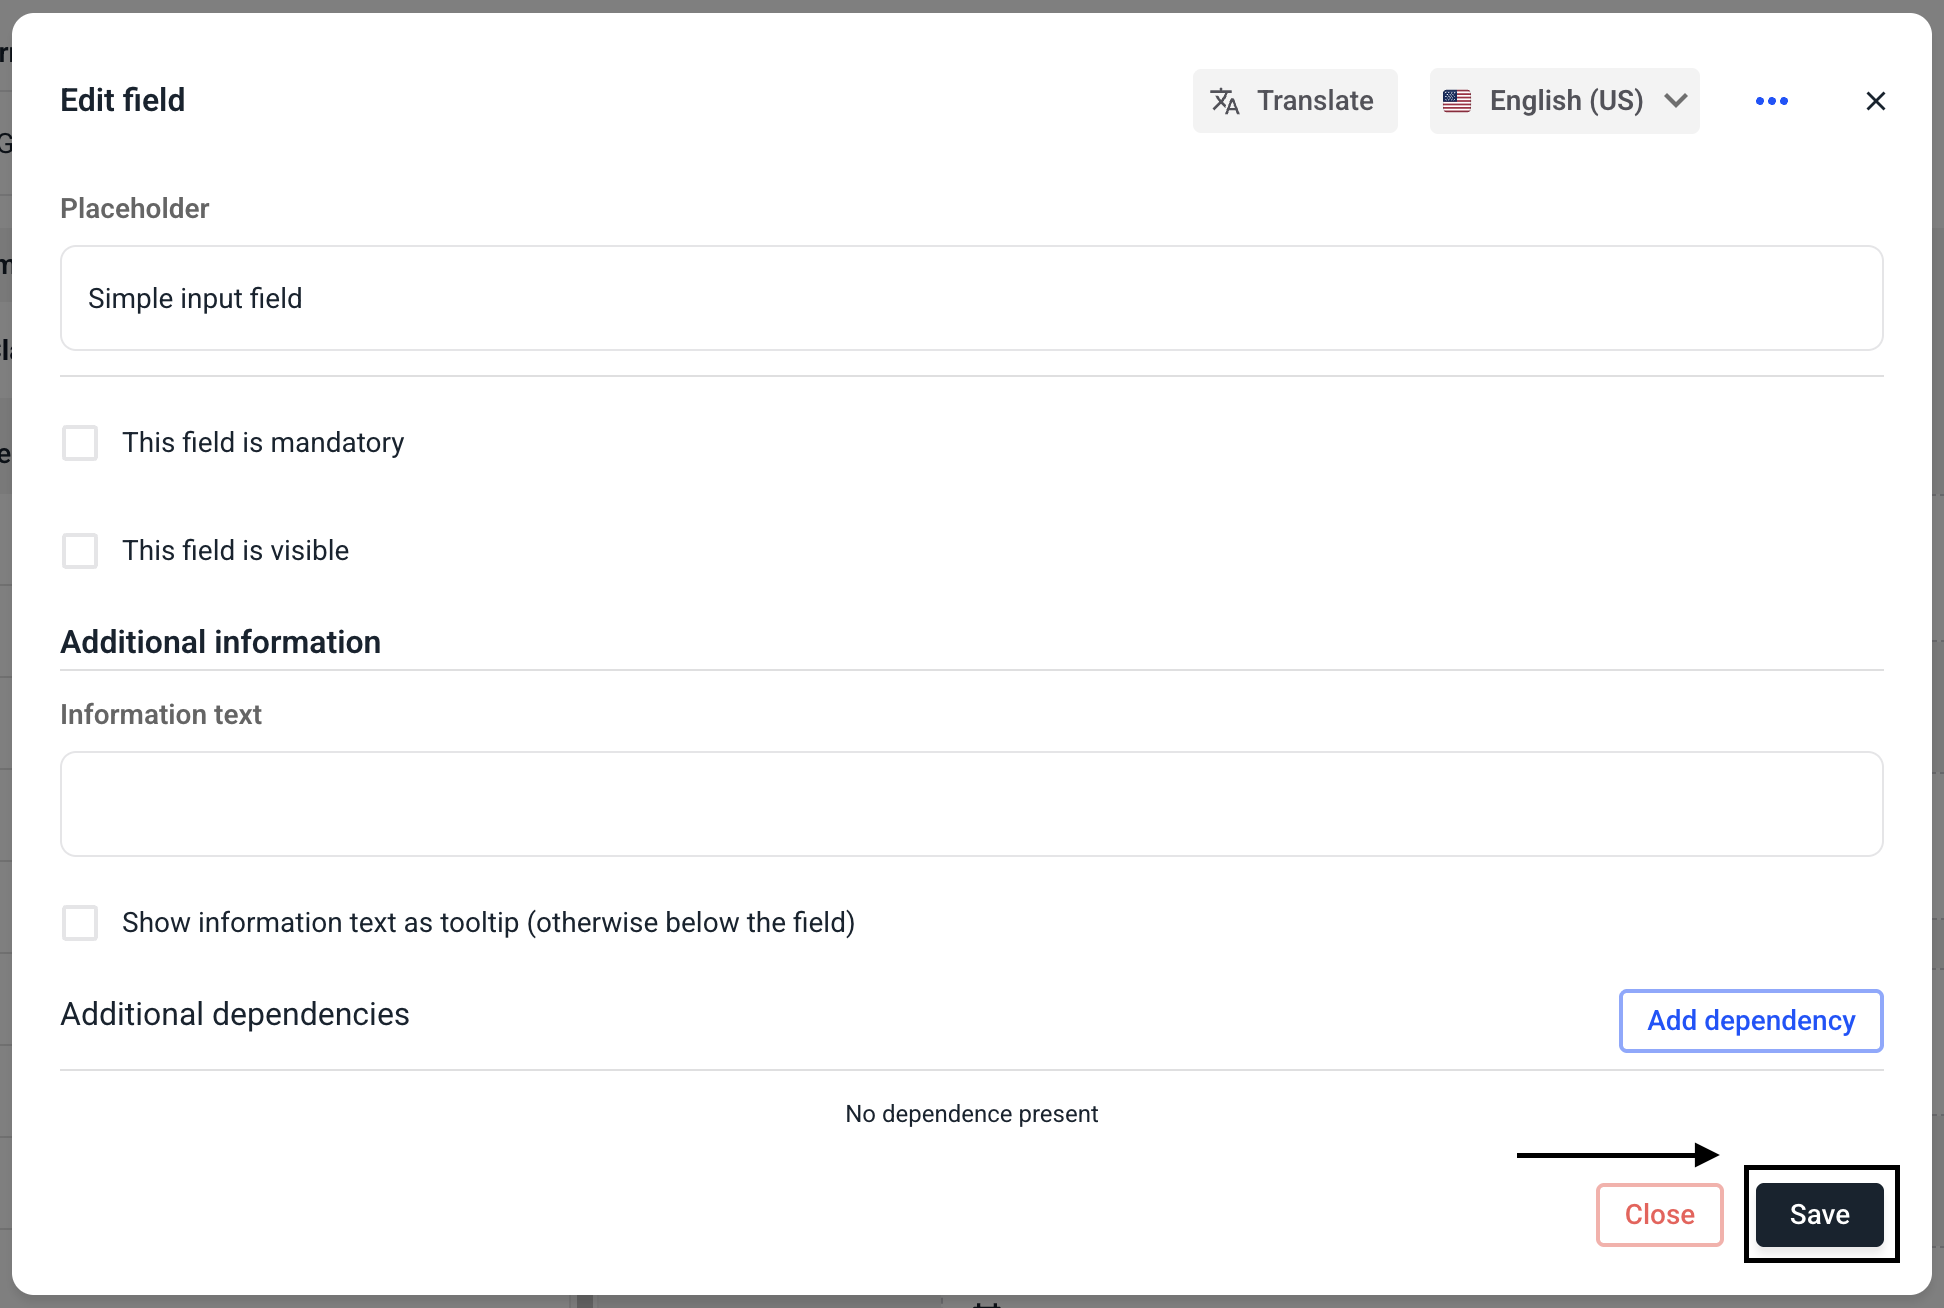Focus the Information text input box
Viewport: 1944px width, 1308px height.
[971, 804]
